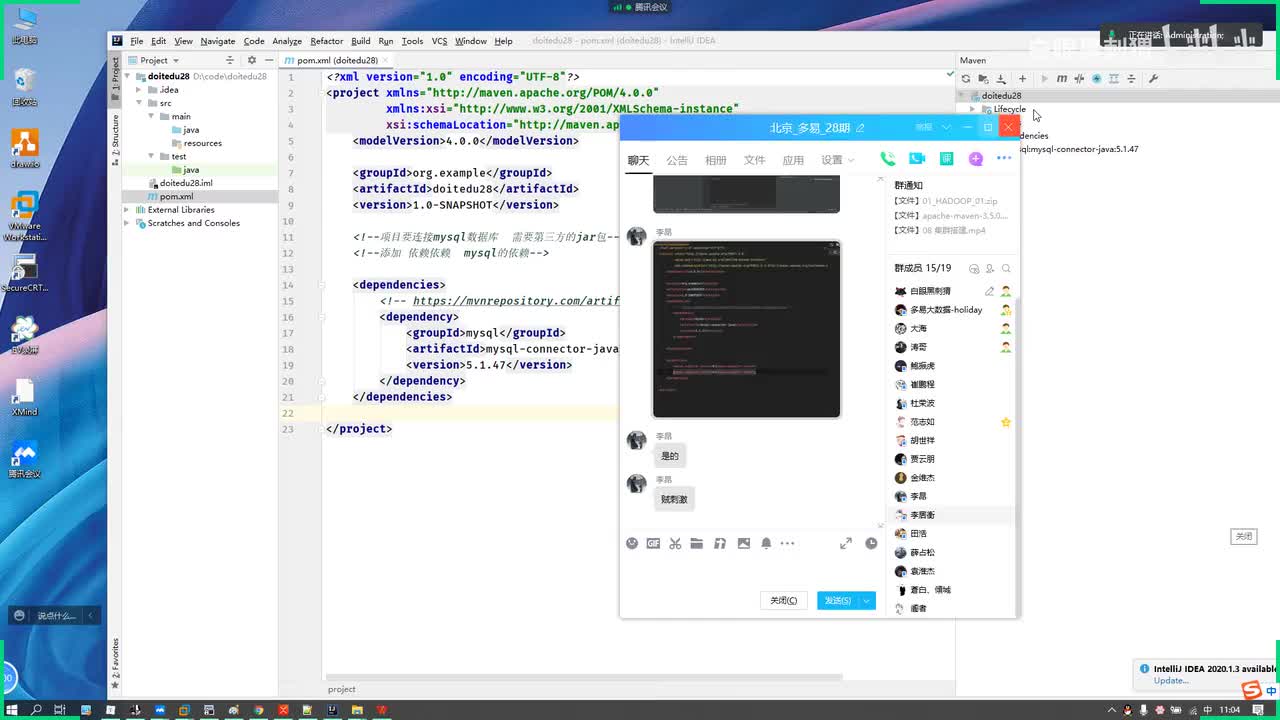Select the pom.xml editor tab
Screen dimensions: 1280x720
336,60
